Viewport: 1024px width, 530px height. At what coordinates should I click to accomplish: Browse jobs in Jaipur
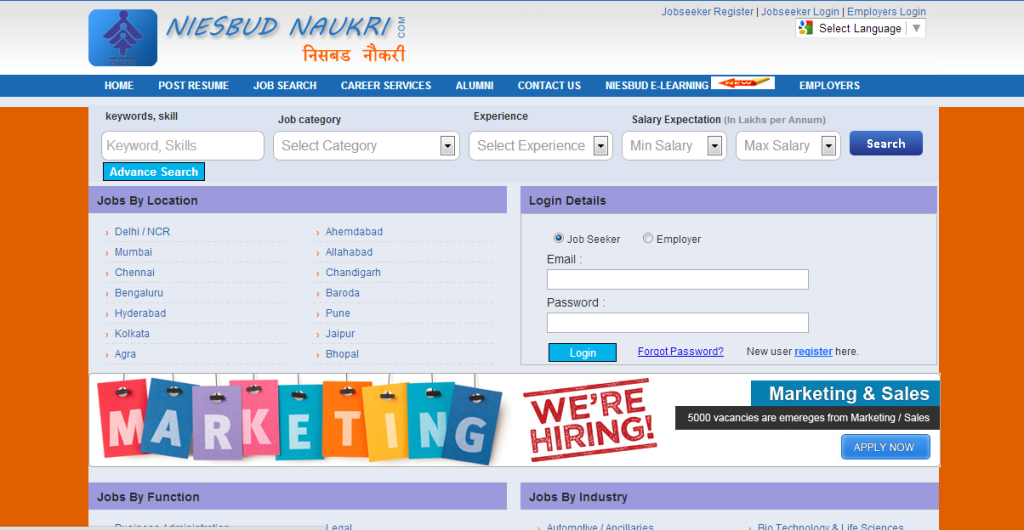click(340, 334)
